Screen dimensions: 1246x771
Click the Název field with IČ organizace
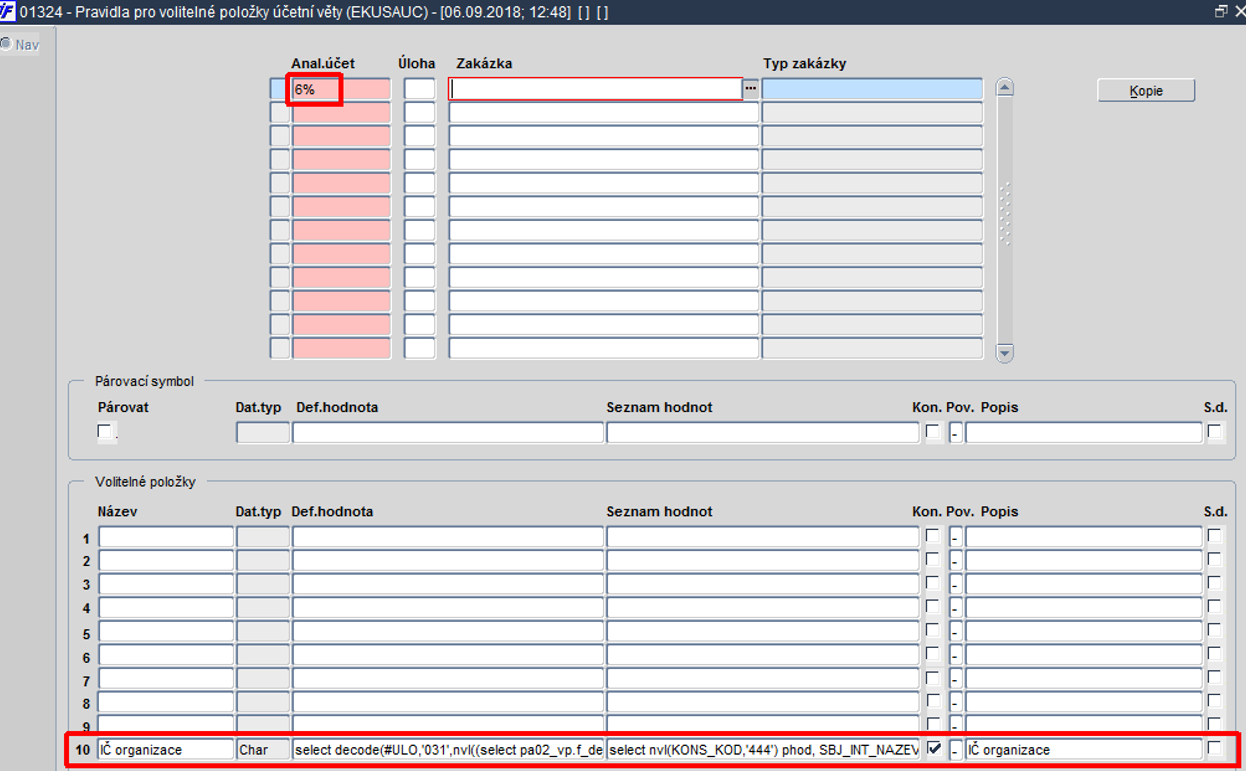click(166, 749)
